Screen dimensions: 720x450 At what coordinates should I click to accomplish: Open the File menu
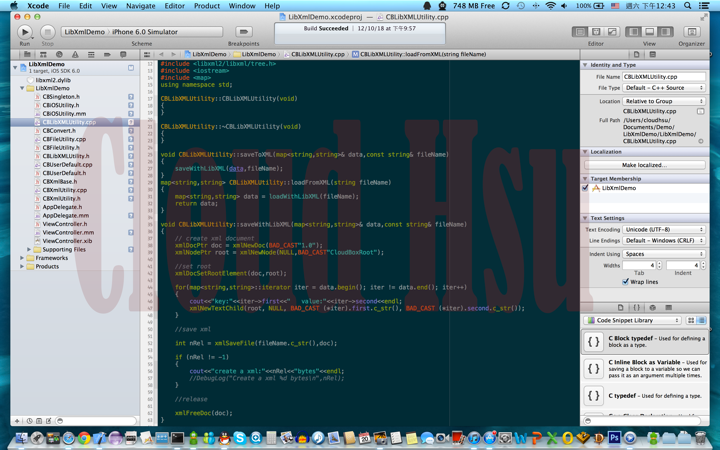(64, 6)
